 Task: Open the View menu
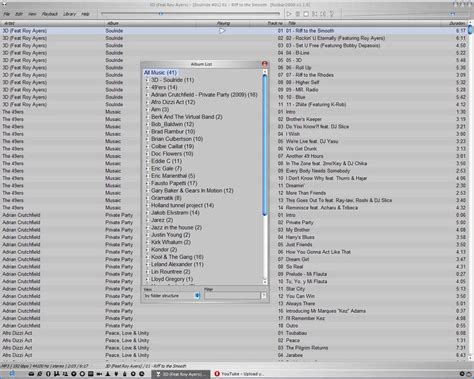(32, 14)
